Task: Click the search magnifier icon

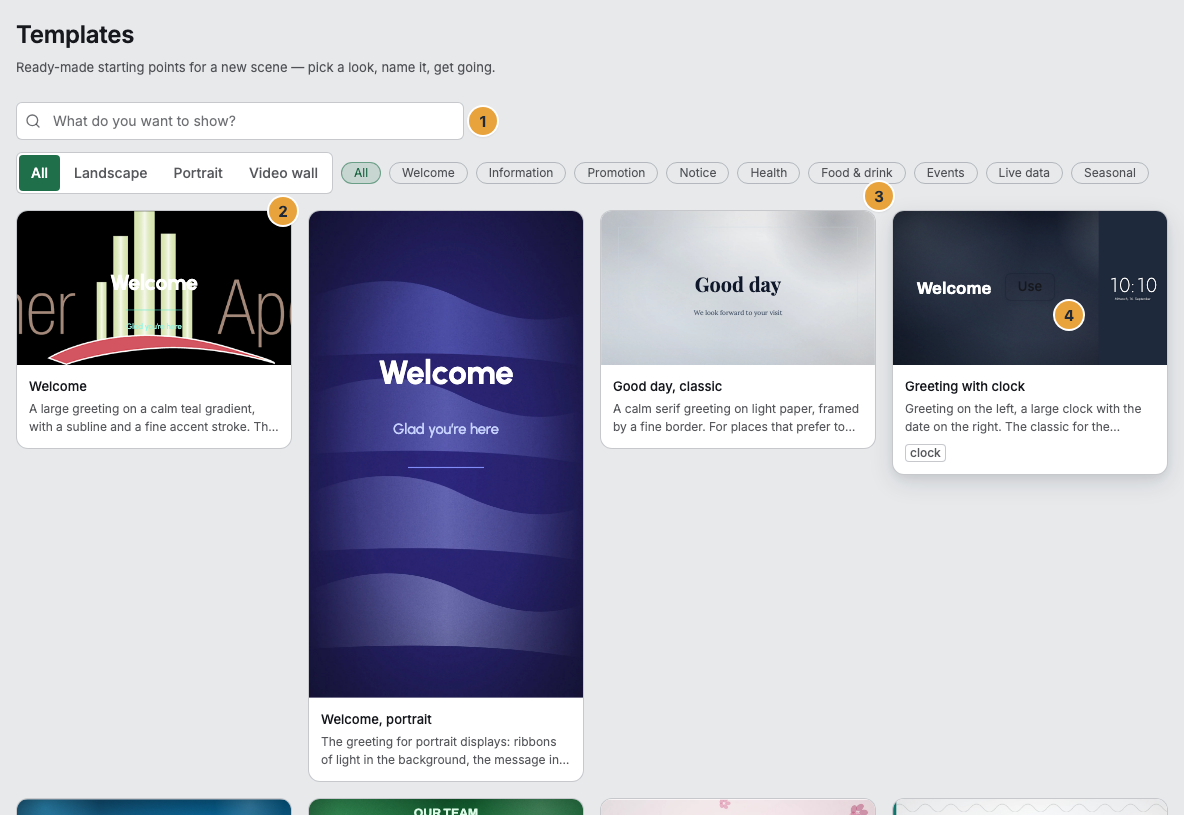Action: coord(33,122)
